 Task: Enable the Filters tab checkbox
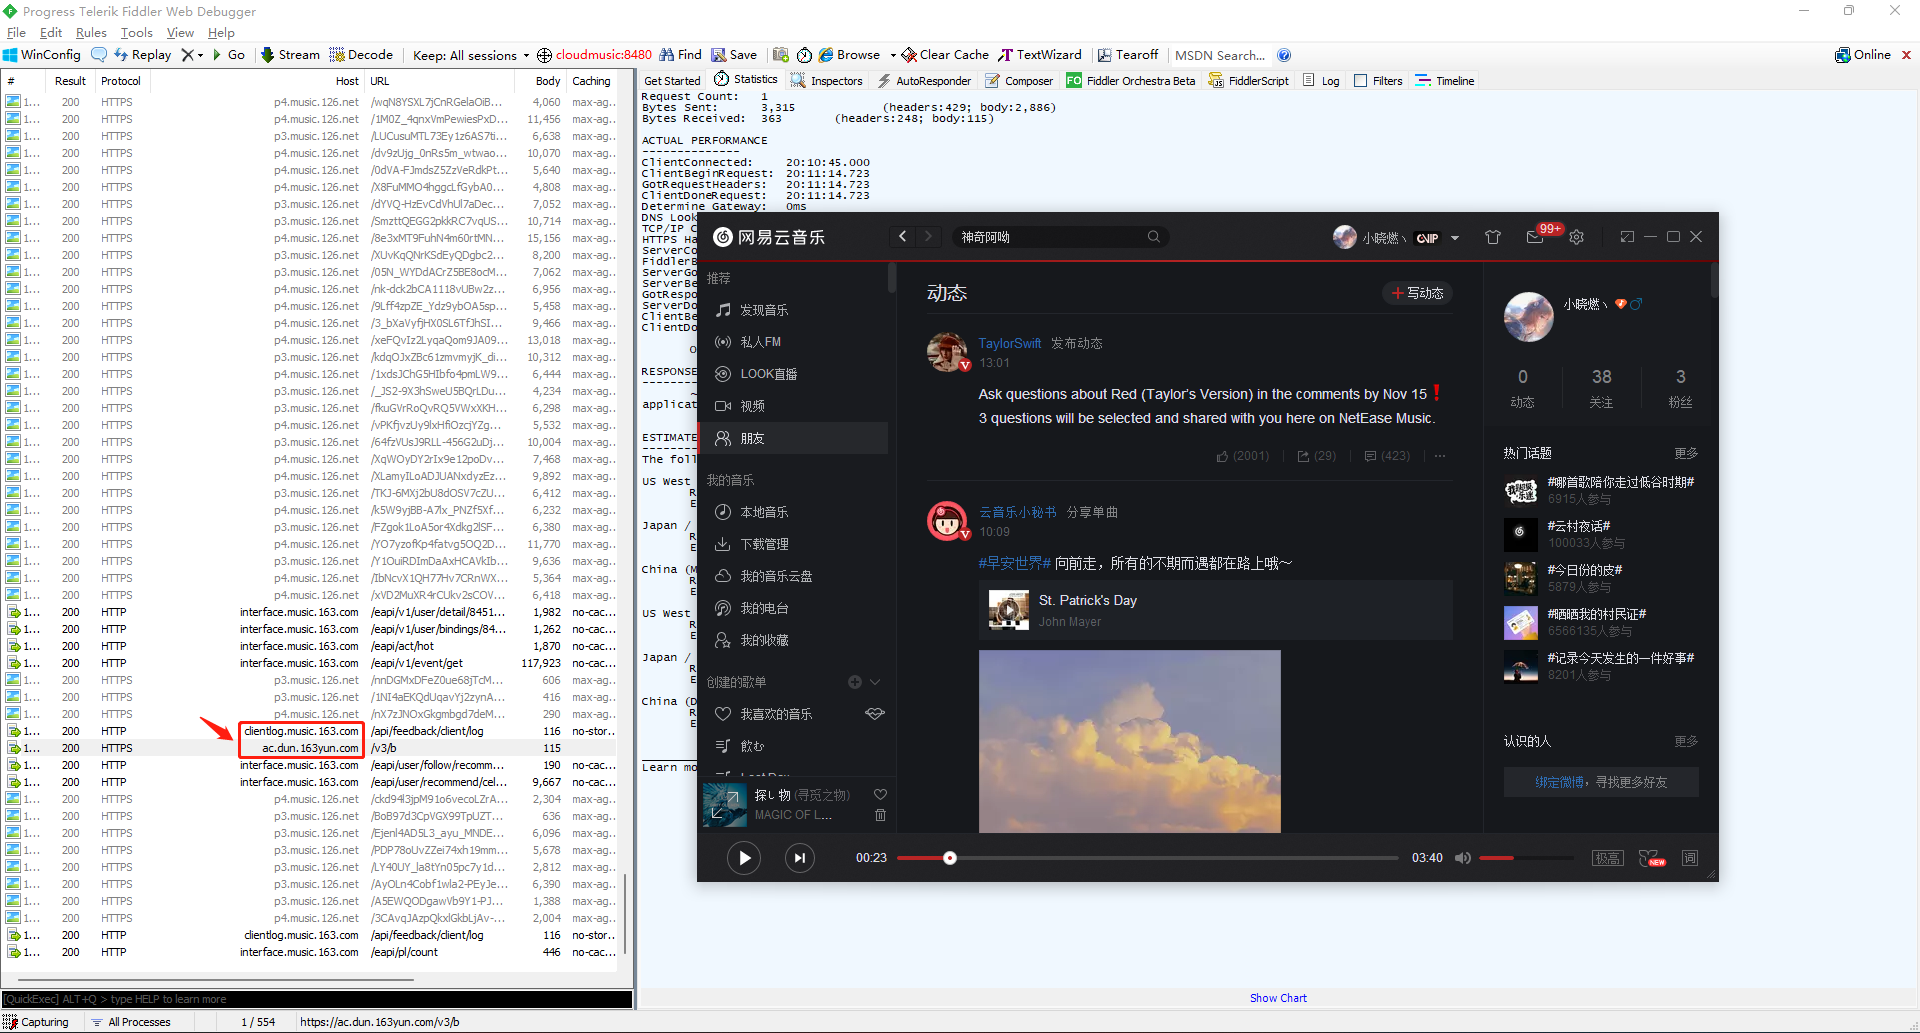point(1360,81)
